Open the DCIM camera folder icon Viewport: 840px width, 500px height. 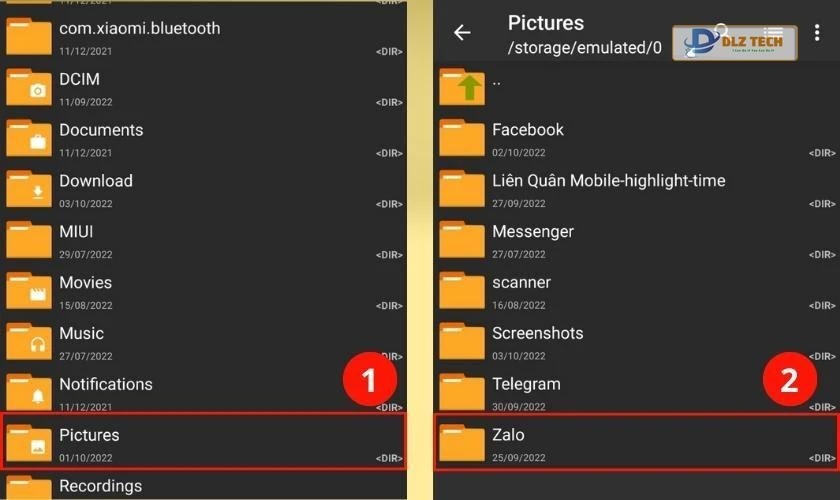pos(29,88)
